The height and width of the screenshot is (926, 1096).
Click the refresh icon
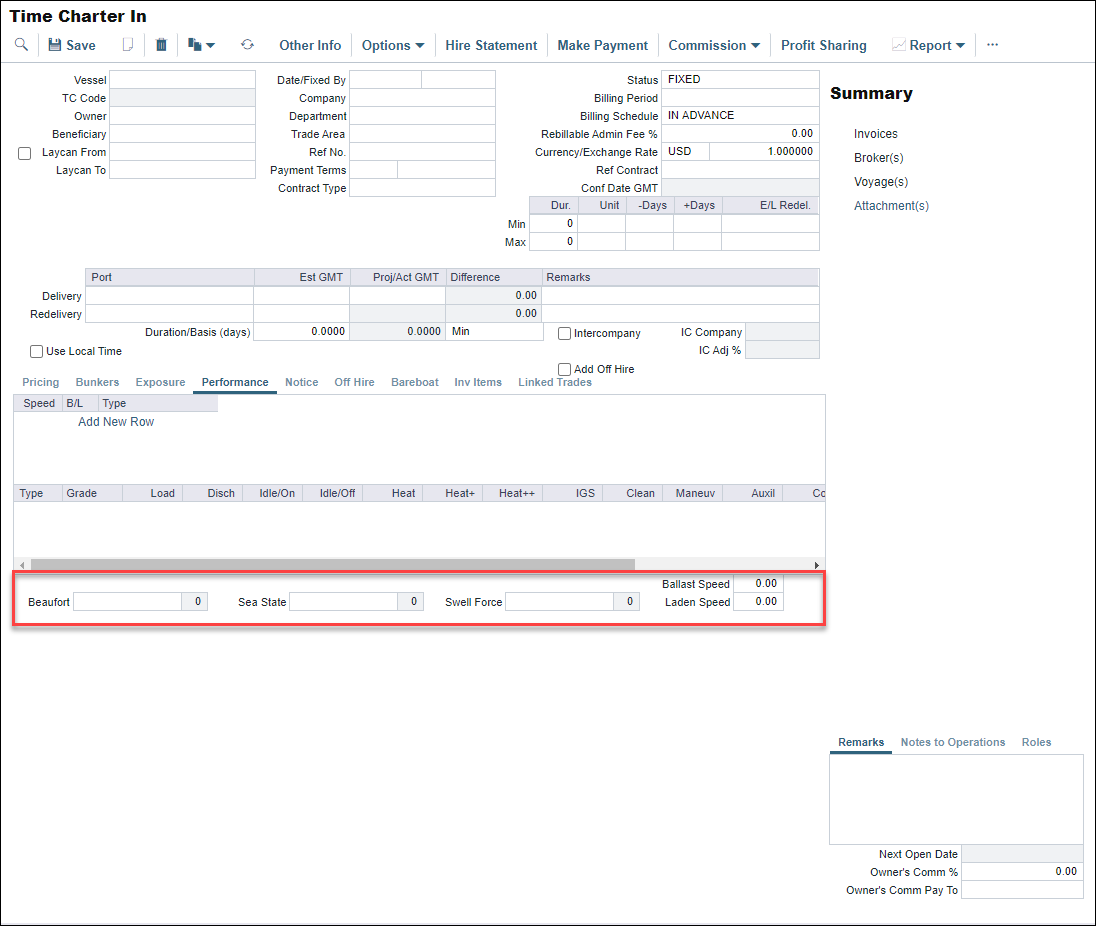(x=247, y=45)
